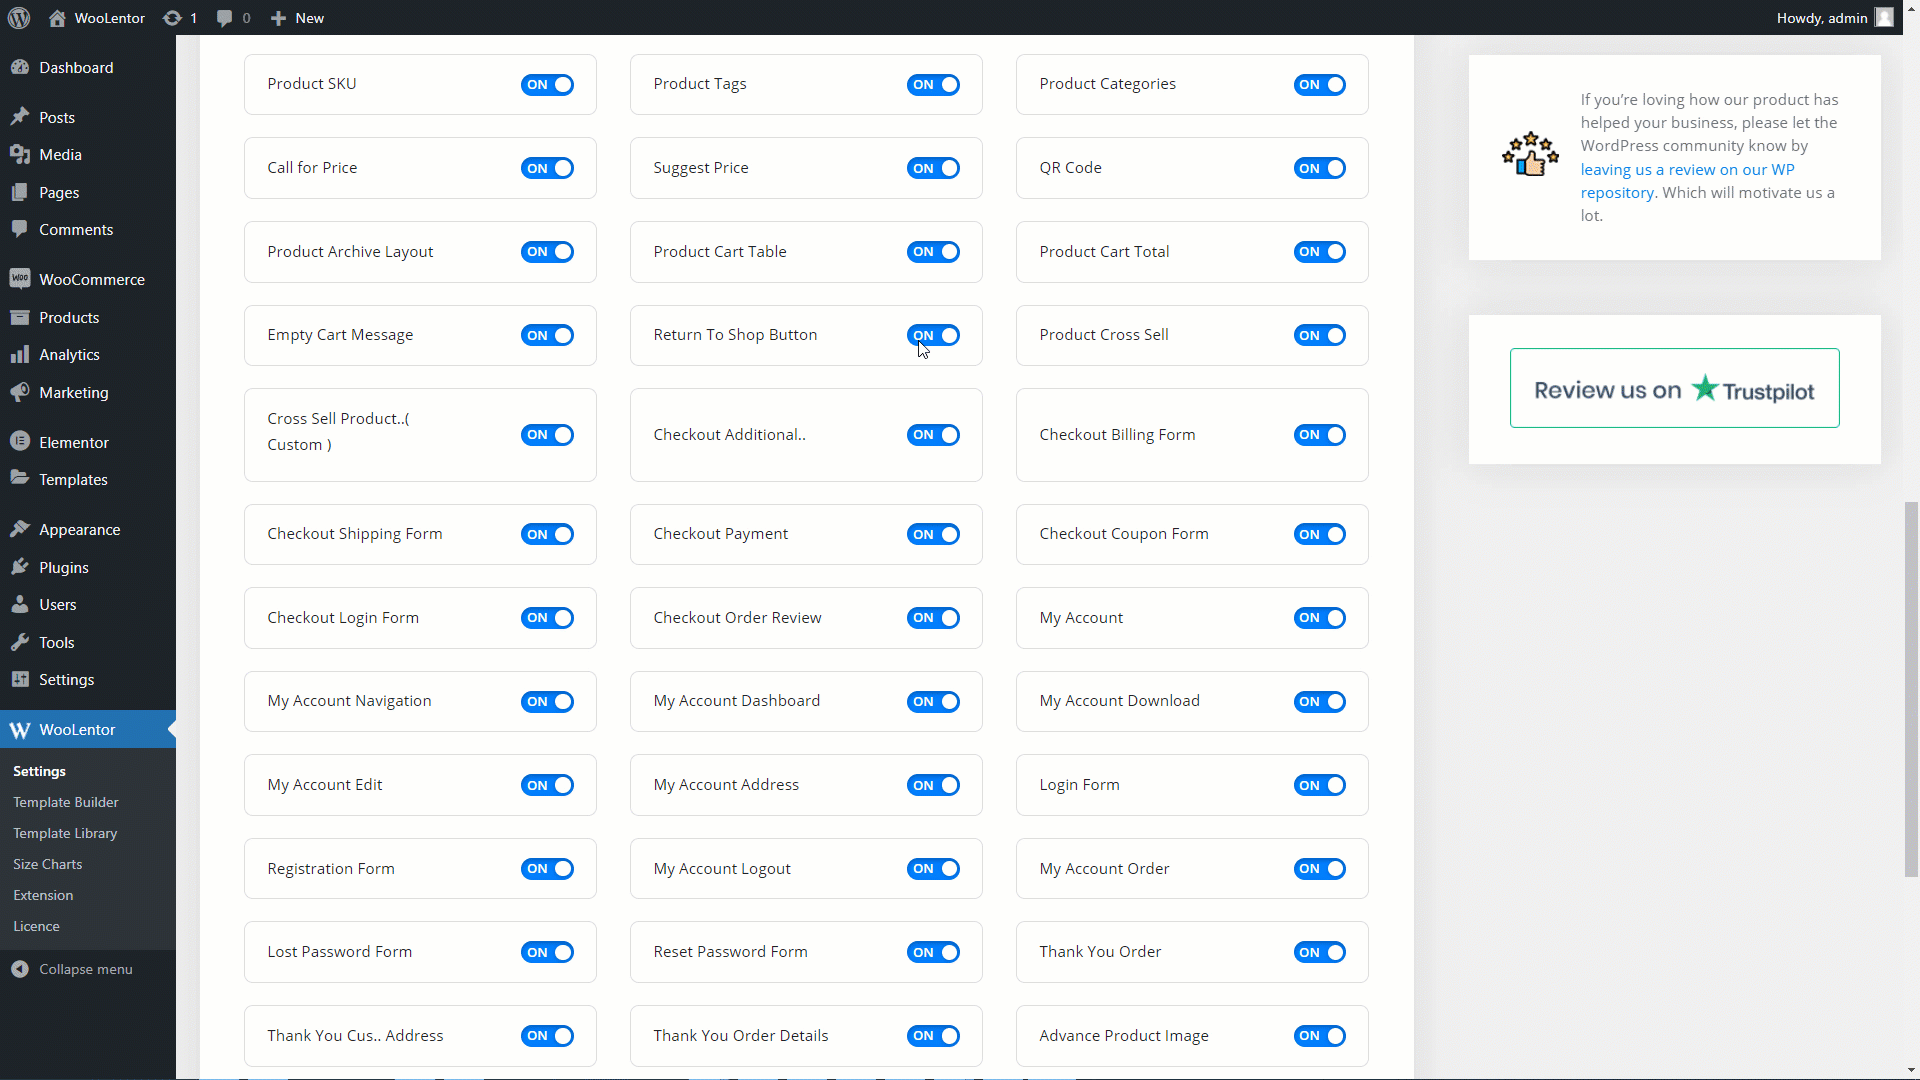Click the Marketing megaphone icon
1920x1080 pixels.
(x=20, y=392)
